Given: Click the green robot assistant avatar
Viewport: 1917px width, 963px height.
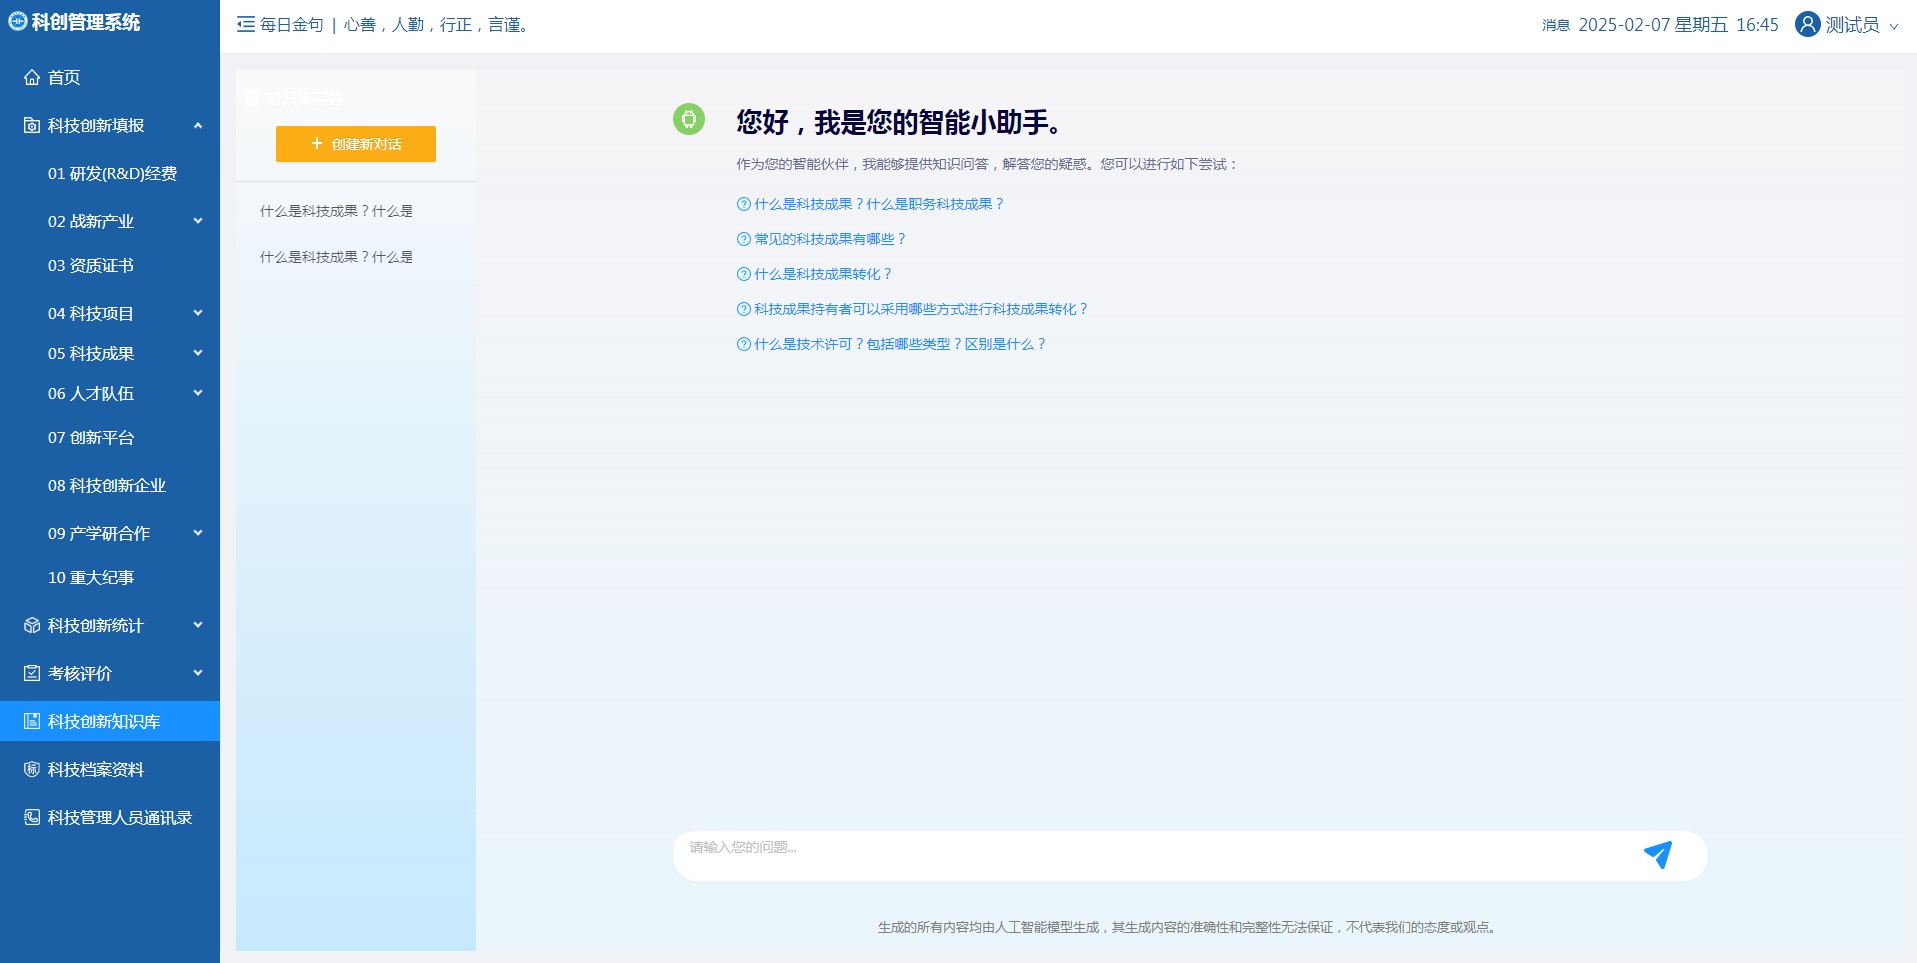Looking at the screenshot, I should (x=688, y=119).
